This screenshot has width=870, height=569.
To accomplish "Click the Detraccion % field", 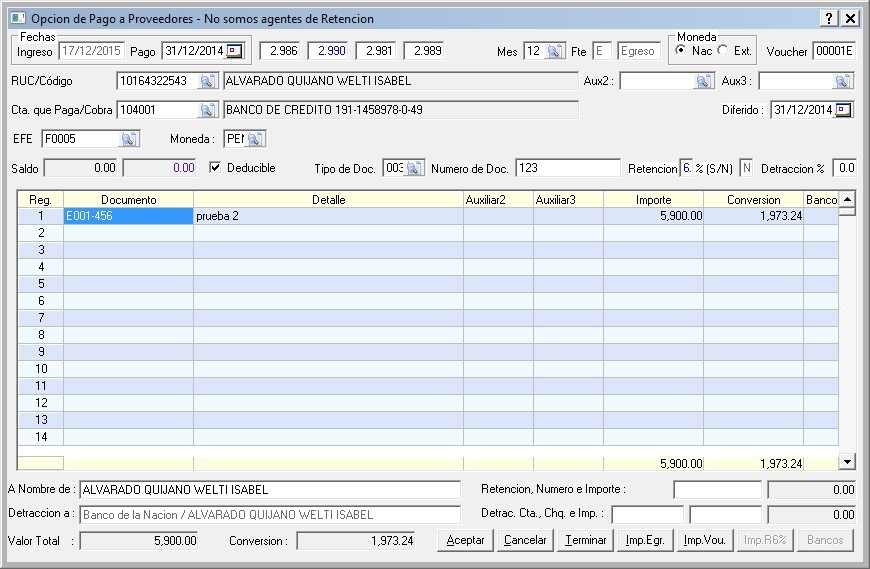I will [844, 168].
